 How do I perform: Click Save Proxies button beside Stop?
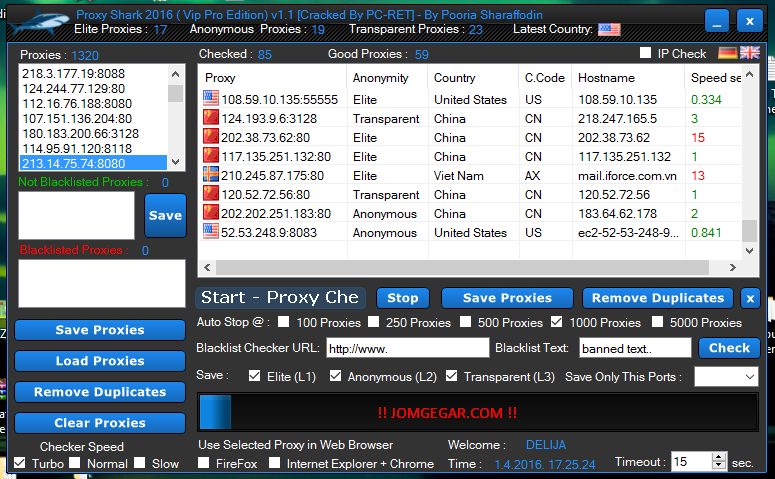pos(507,298)
